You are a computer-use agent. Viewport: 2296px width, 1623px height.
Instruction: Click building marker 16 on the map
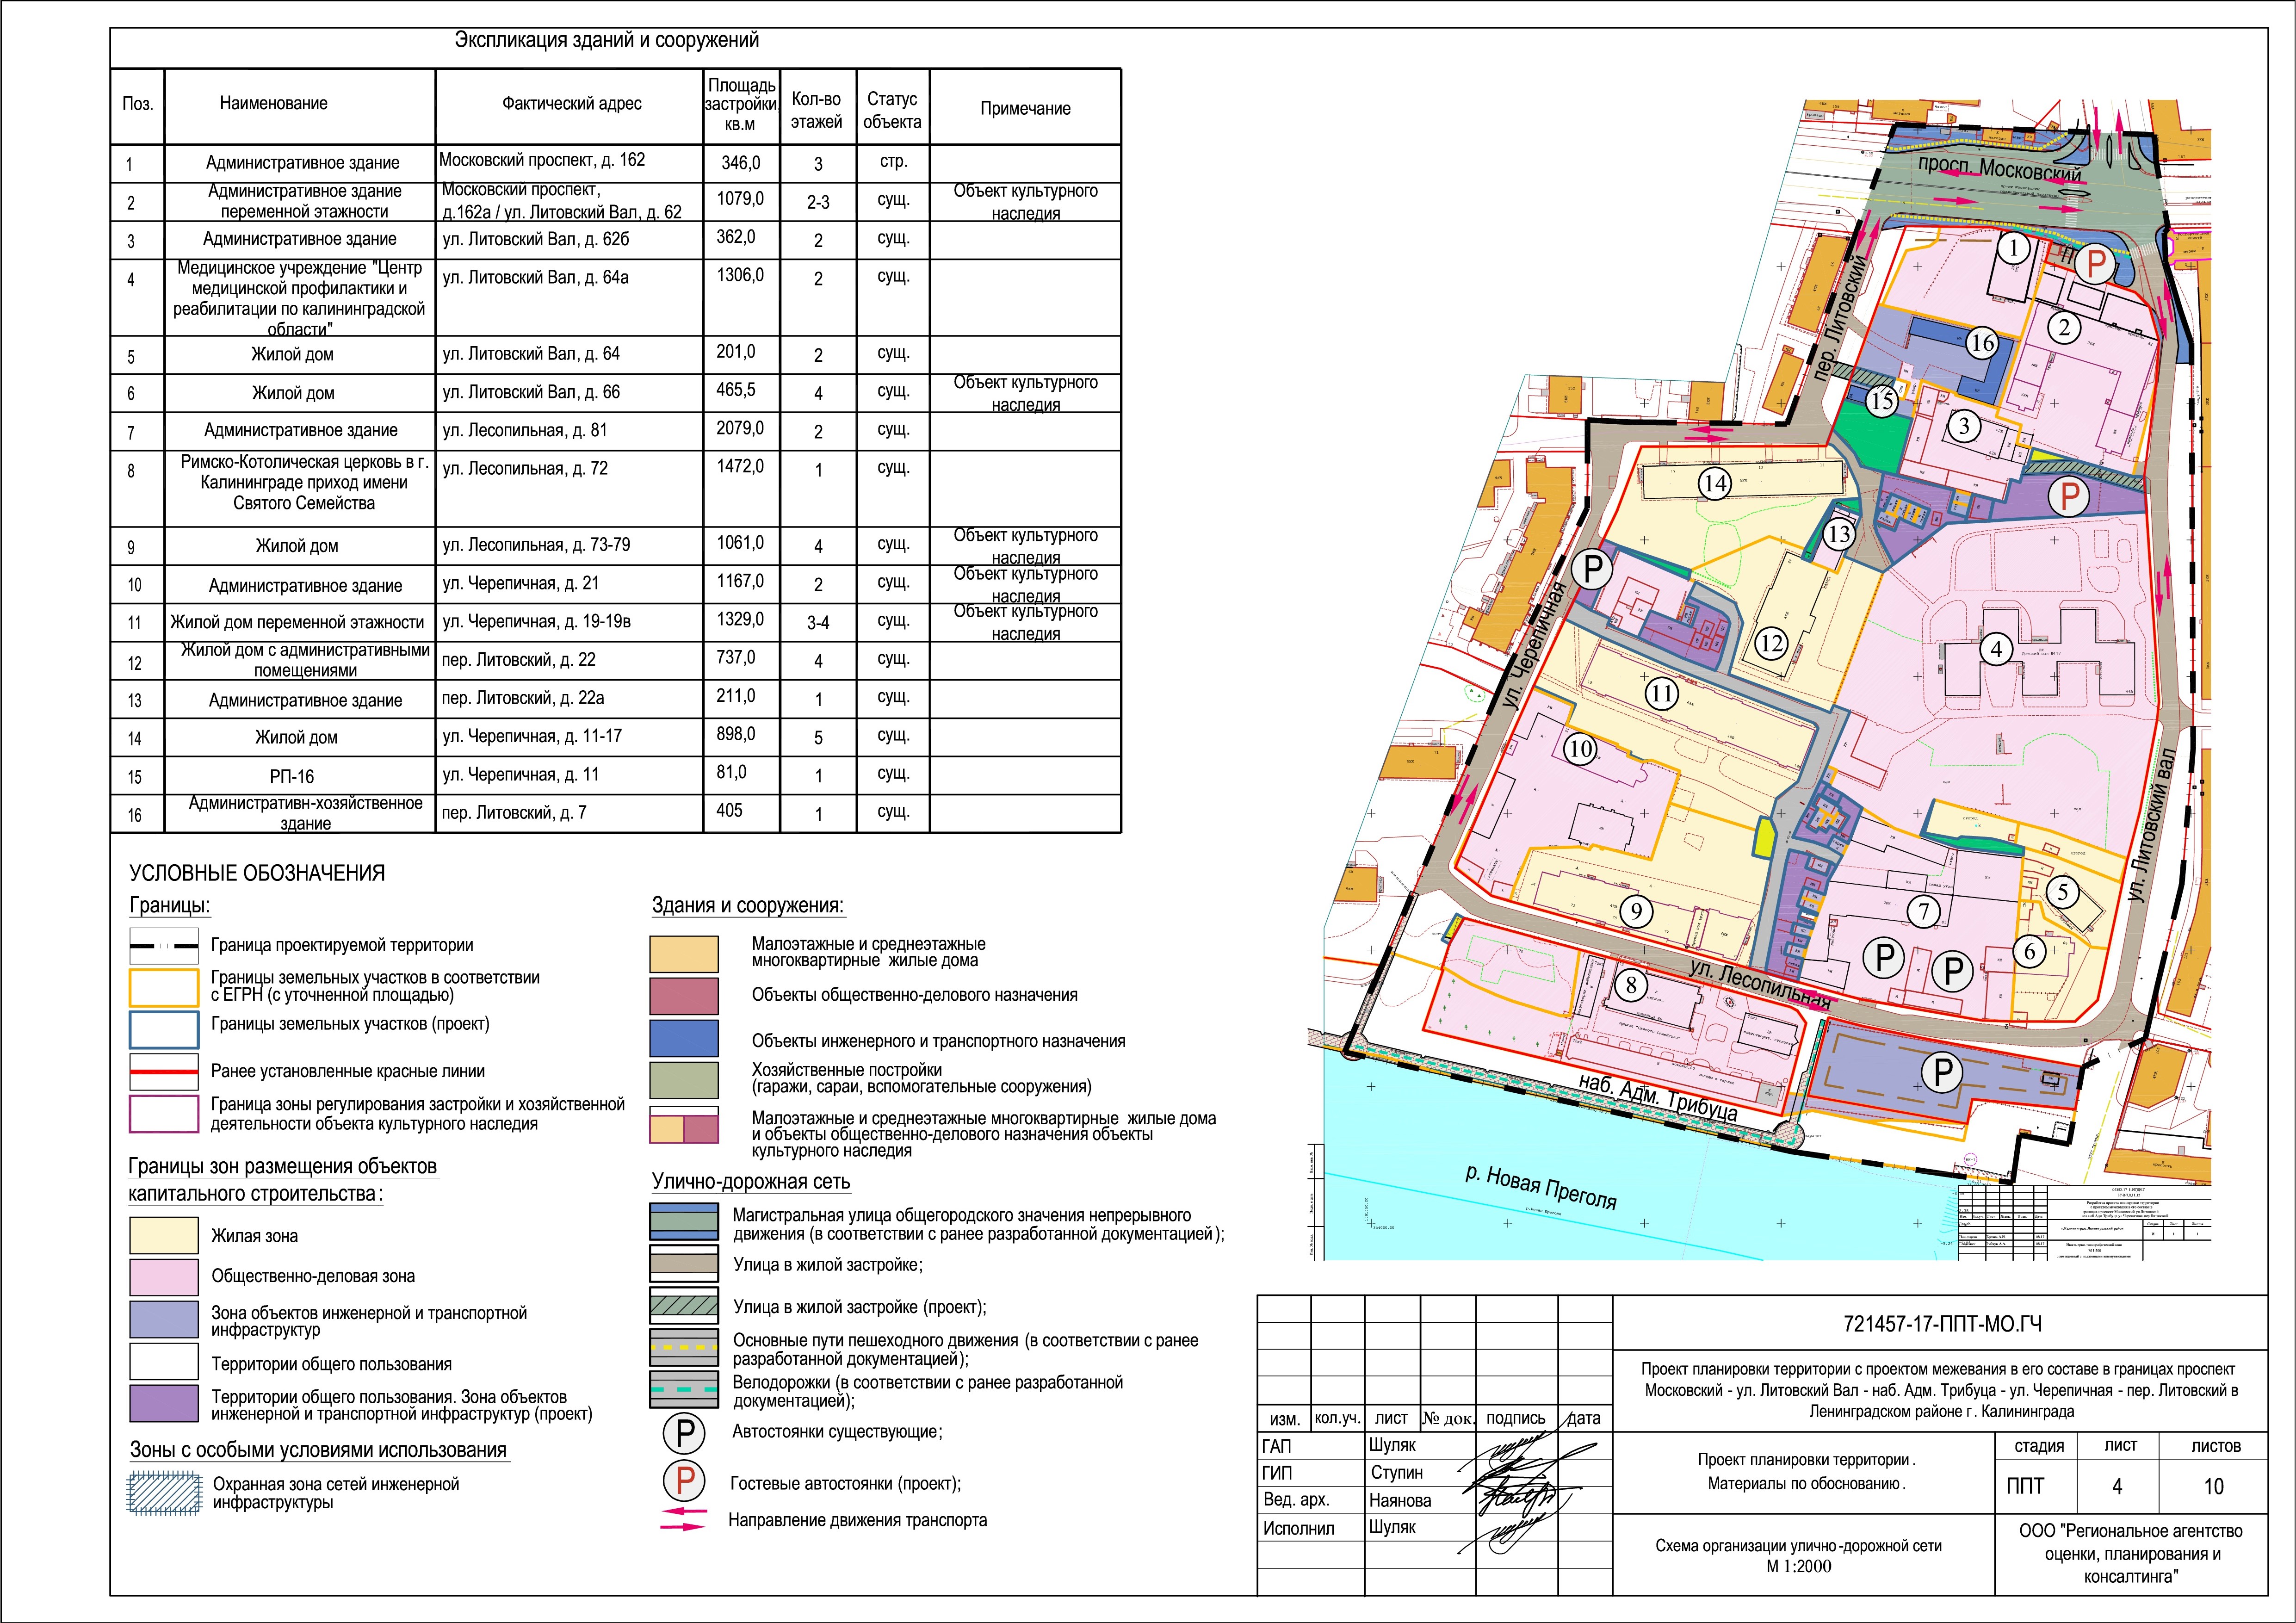[1982, 343]
